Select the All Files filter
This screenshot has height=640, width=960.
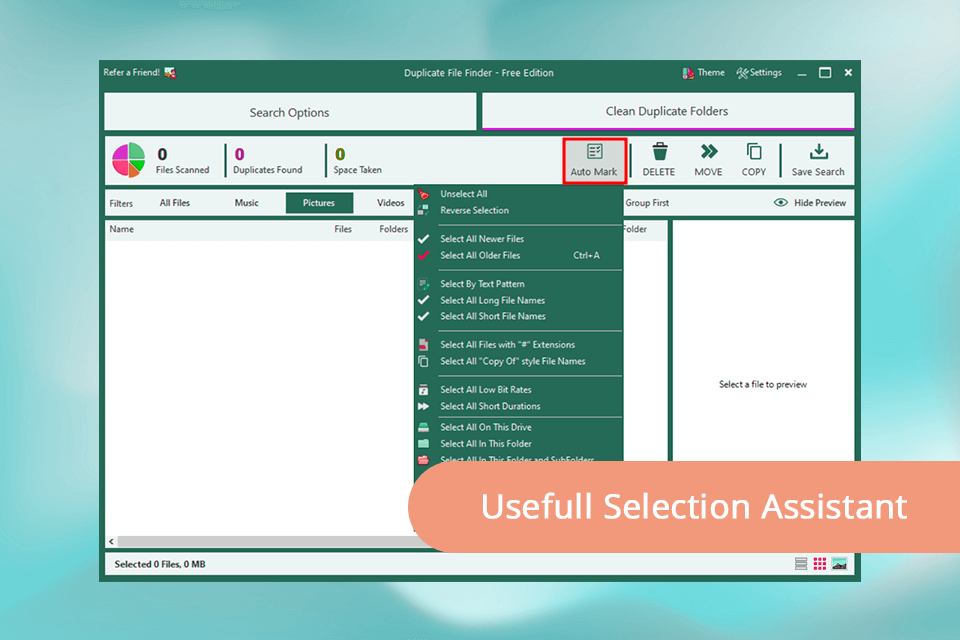[x=174, y=203]
